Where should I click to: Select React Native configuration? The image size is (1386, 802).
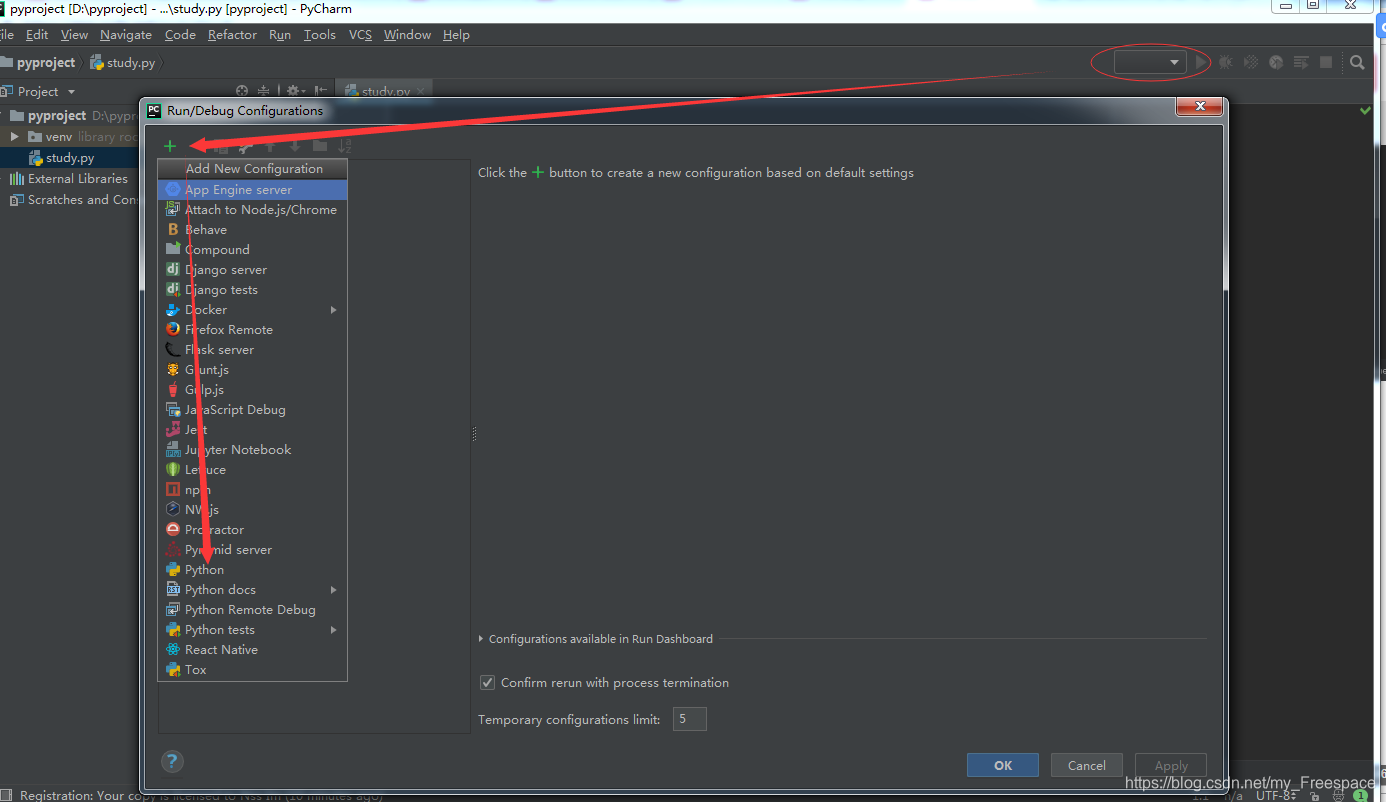pos(252,649)
